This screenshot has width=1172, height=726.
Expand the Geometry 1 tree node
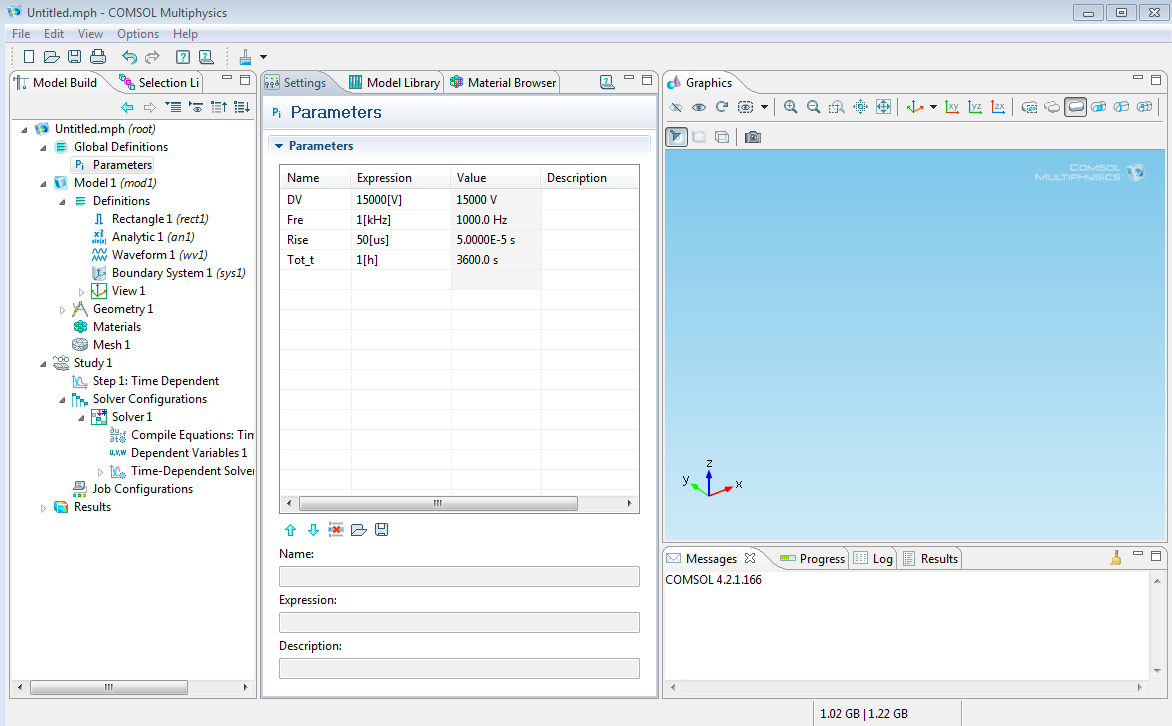pyautogui.click(x=63, y=310)
